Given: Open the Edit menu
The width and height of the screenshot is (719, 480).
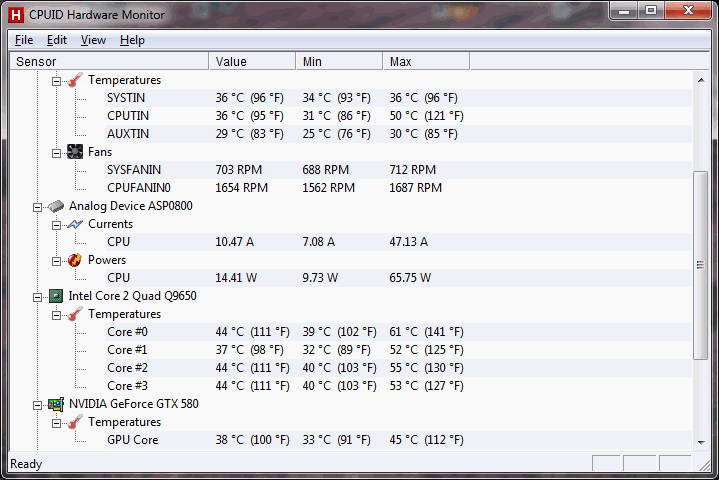Looking at the screenshot, I should click(x=57, y=40).
